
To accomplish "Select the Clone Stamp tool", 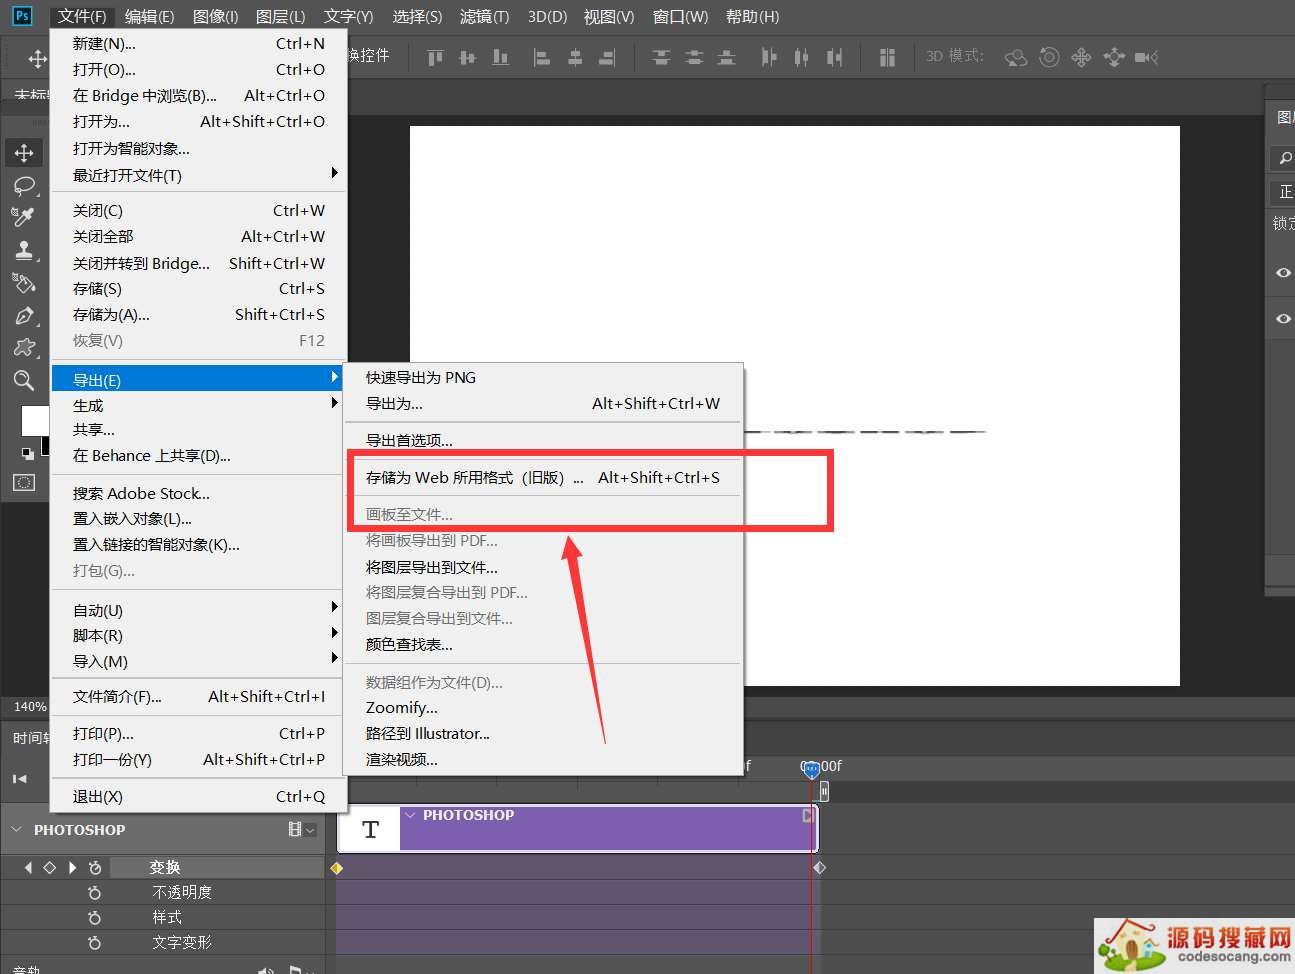I will [24, 250].
